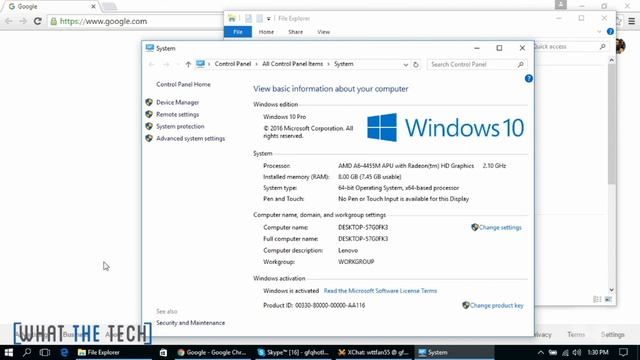Click the System taskbar button
This screenshot has height=360, width=640.
pyautogui.click(x=454, y=352)
